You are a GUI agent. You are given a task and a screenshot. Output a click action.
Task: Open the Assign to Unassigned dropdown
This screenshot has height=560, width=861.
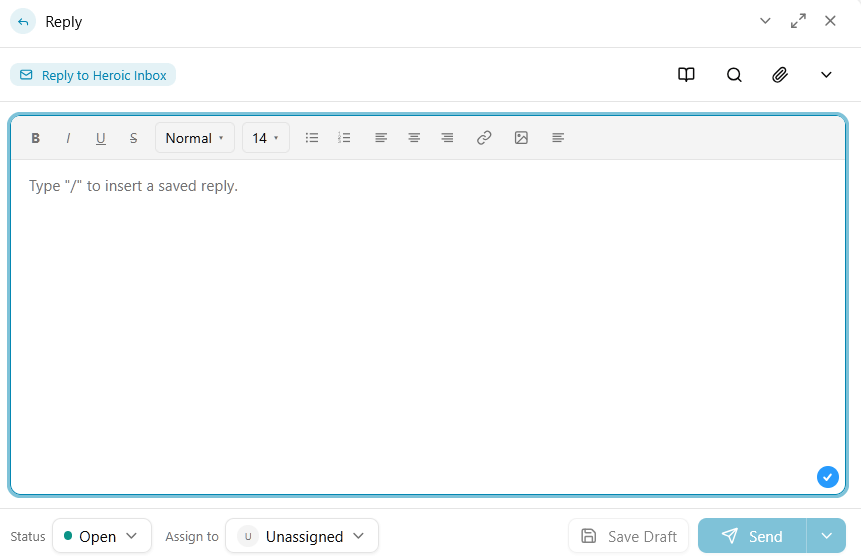(302, 536)
